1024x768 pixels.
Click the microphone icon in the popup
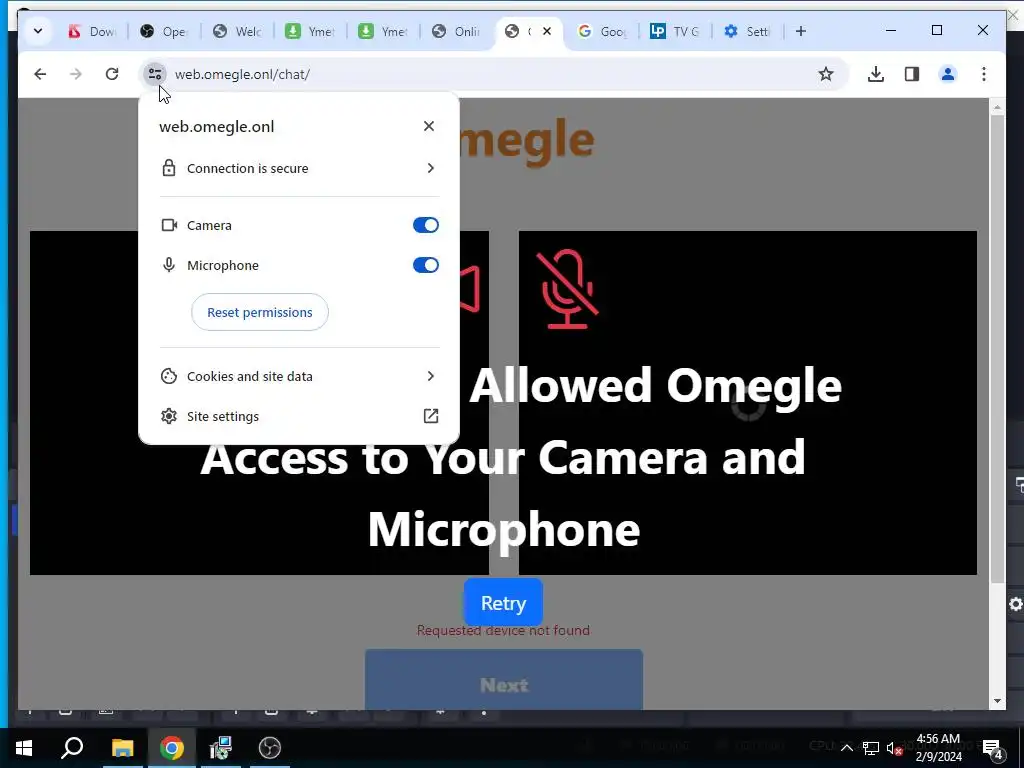[x=169, y=265]
